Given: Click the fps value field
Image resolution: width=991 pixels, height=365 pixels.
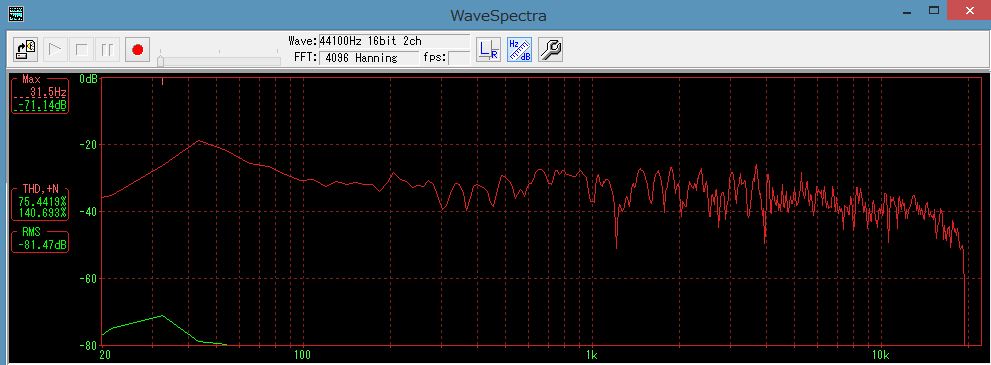Looking at the screenshot, I should pyautogui.click(x=459, y=58).
